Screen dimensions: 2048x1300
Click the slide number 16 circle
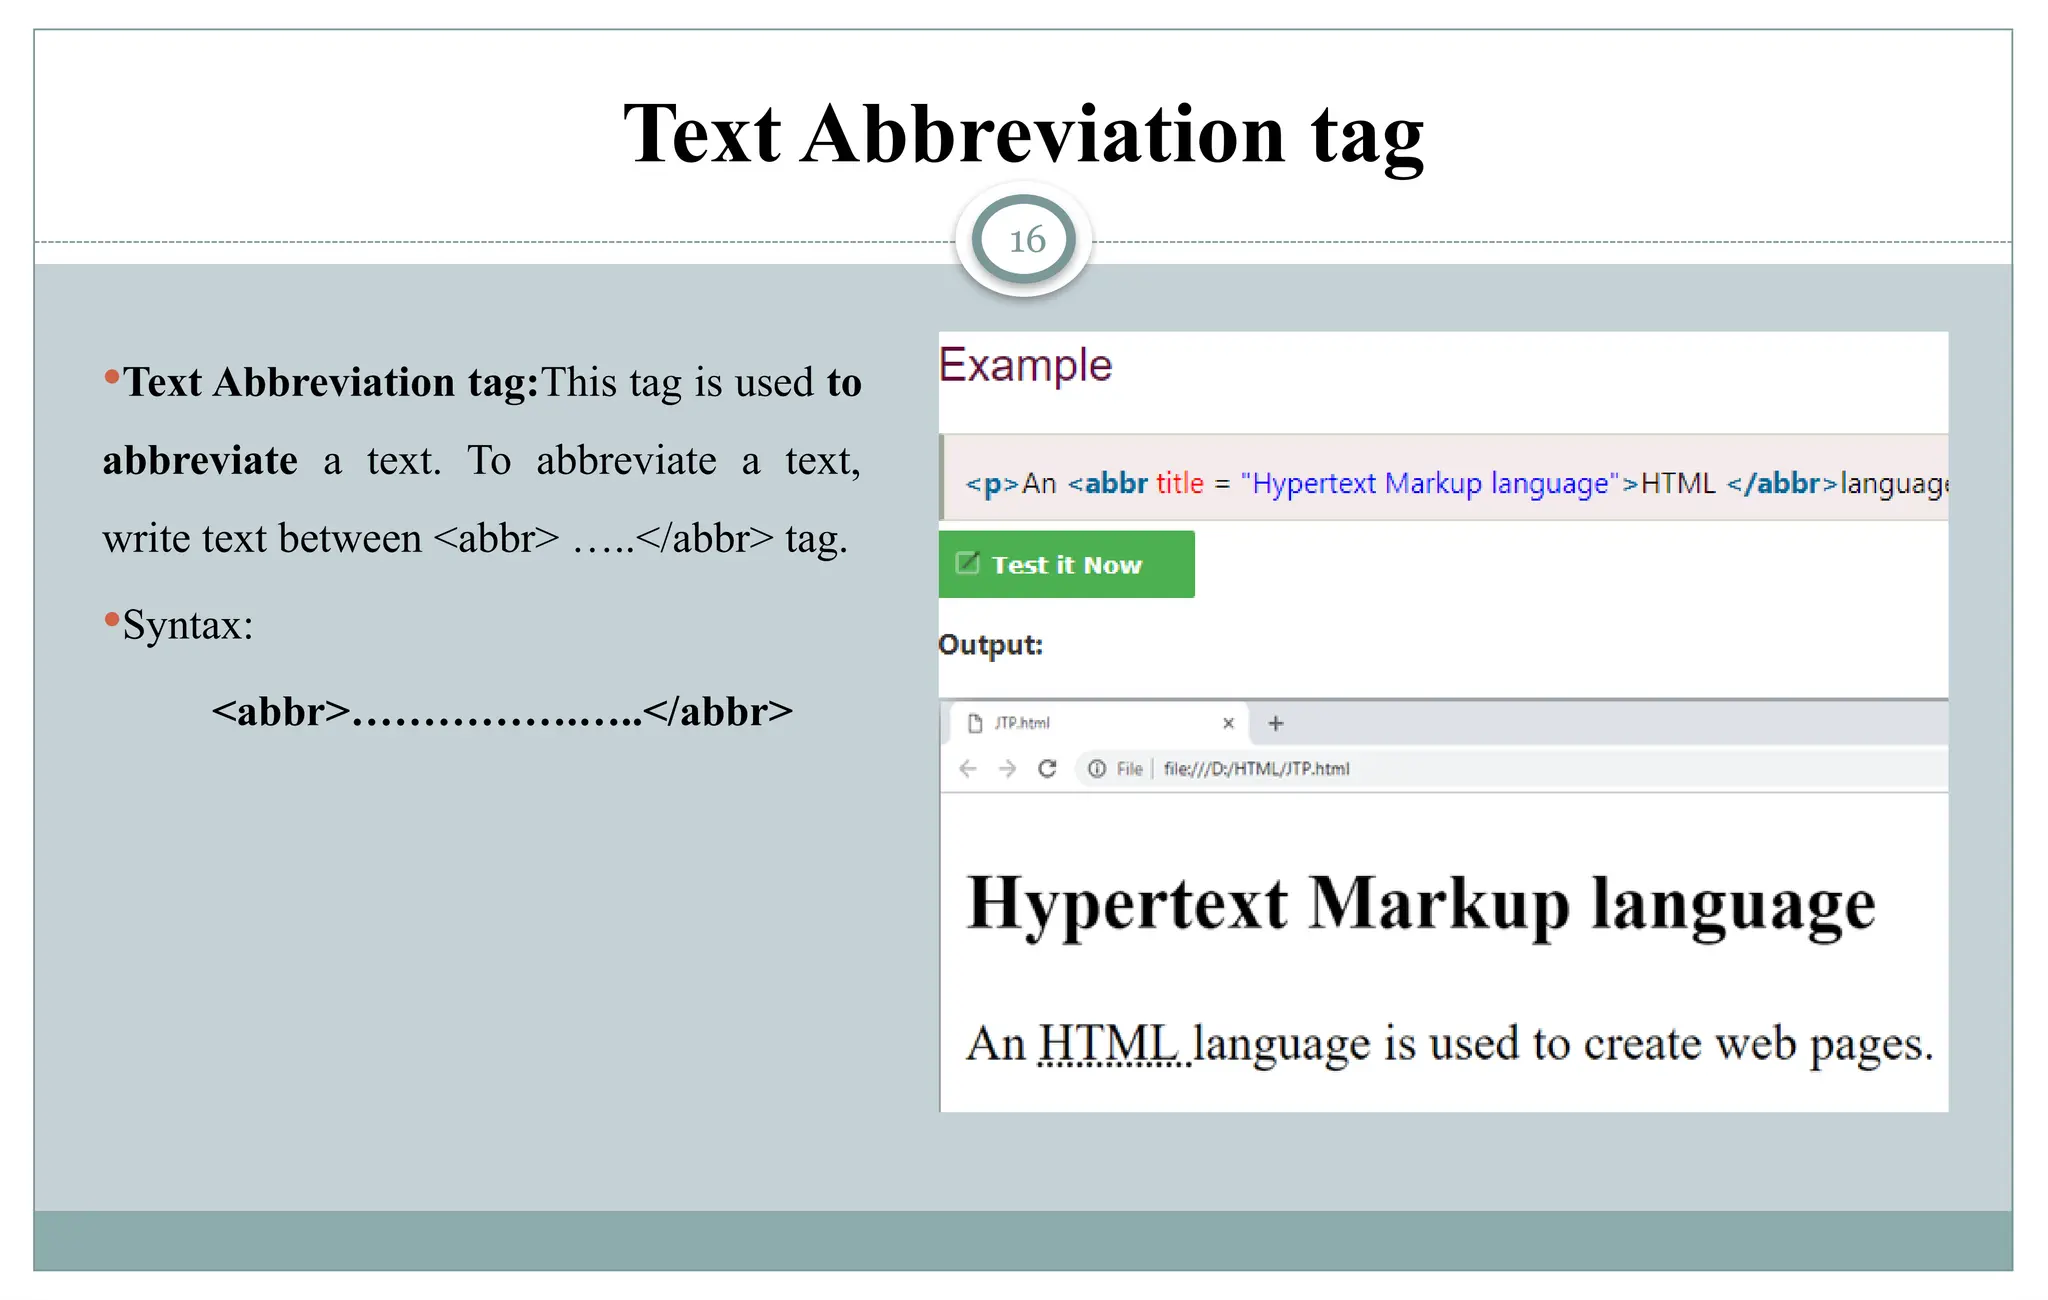point(1025,240)
